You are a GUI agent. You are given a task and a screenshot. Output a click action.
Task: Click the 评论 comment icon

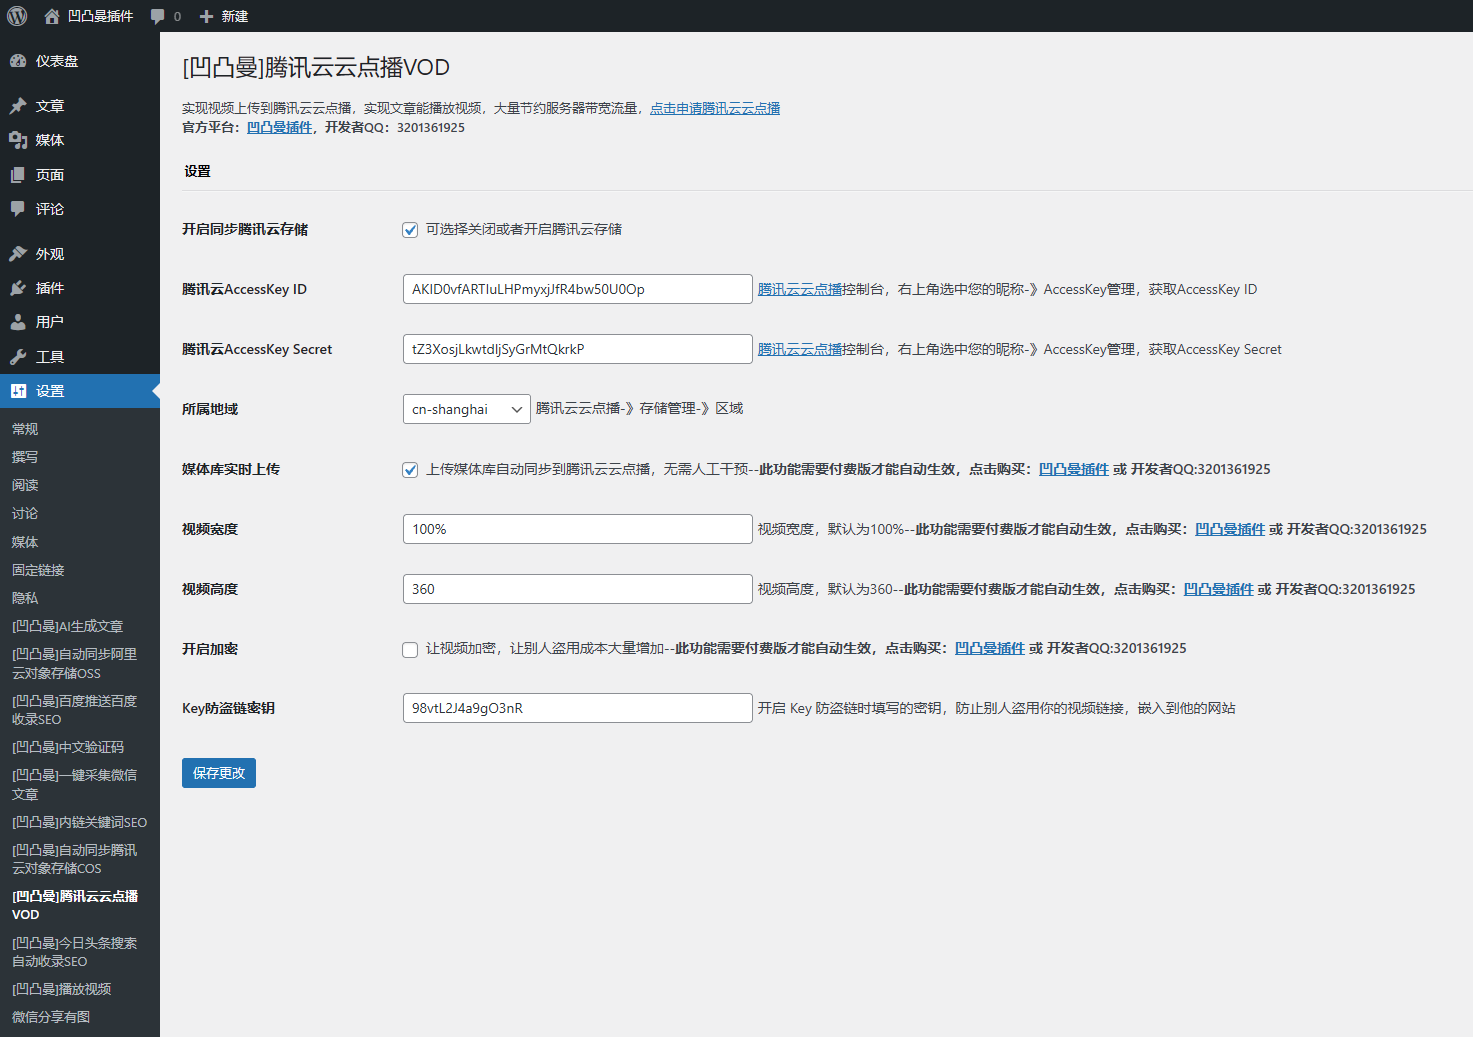(x=18, y=209)
